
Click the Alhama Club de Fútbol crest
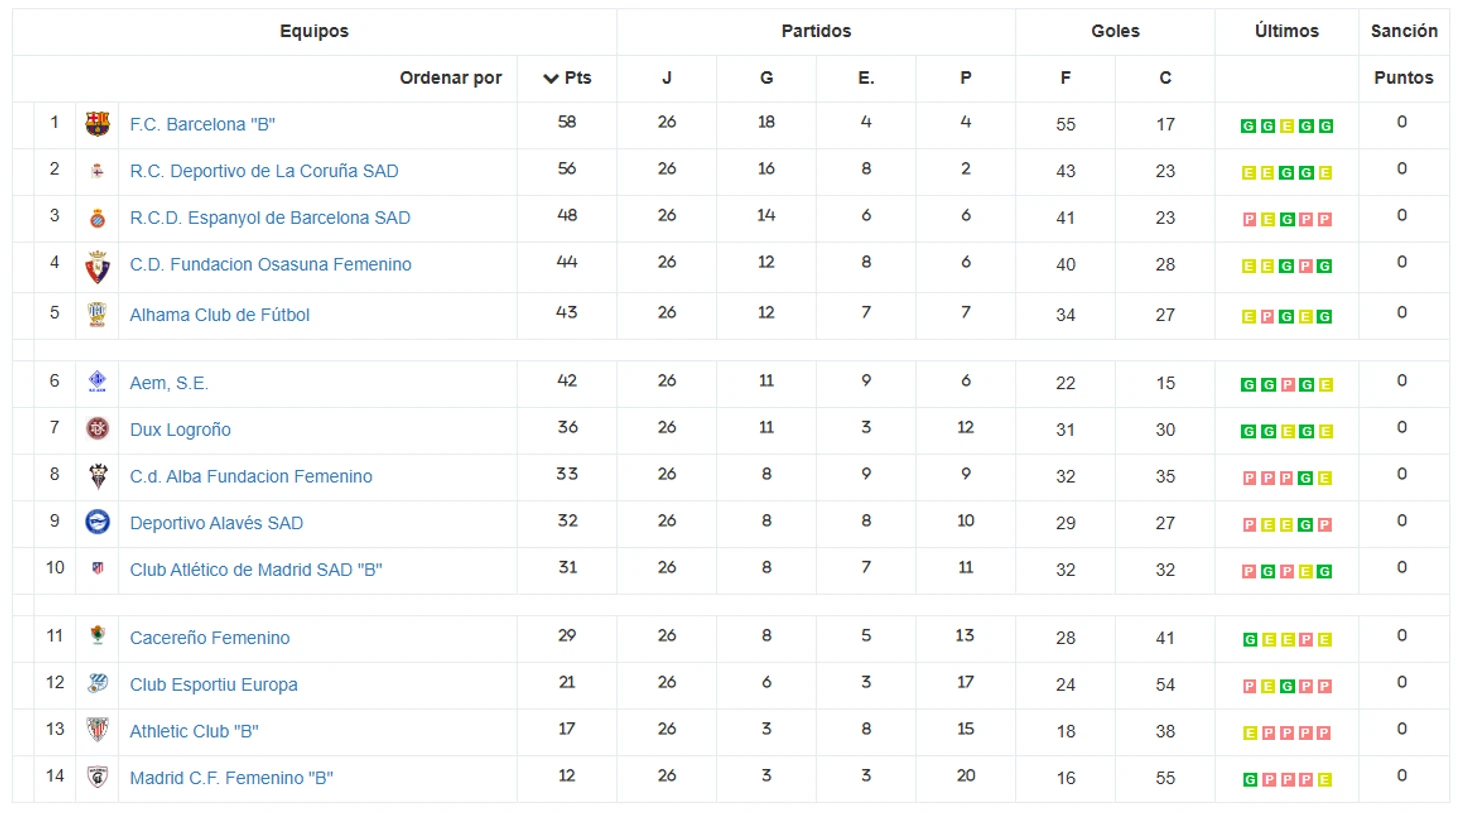point(97,315)
